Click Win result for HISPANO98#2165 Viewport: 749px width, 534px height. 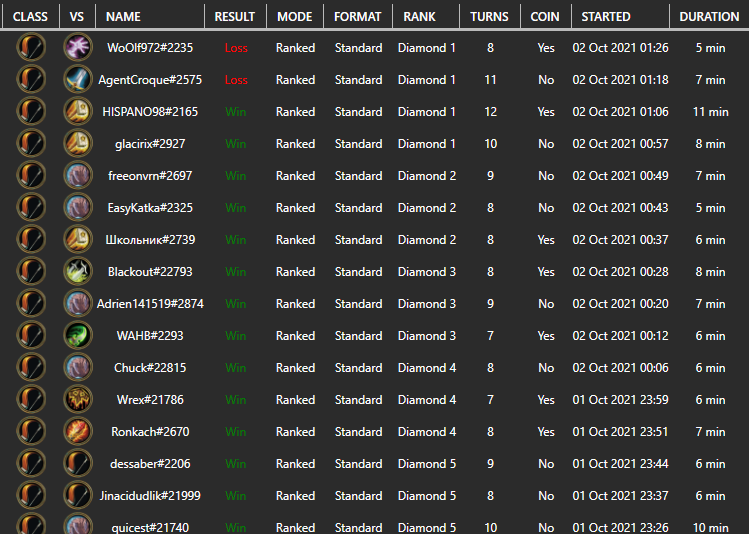(x=235, y=112)
